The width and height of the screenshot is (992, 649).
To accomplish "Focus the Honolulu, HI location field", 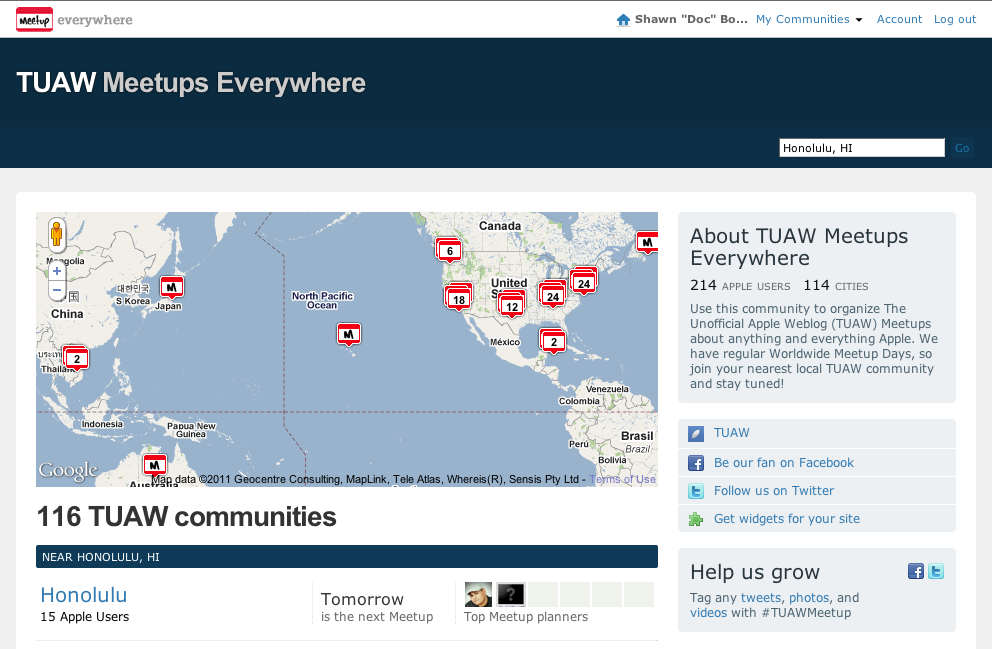I will 861,148.
